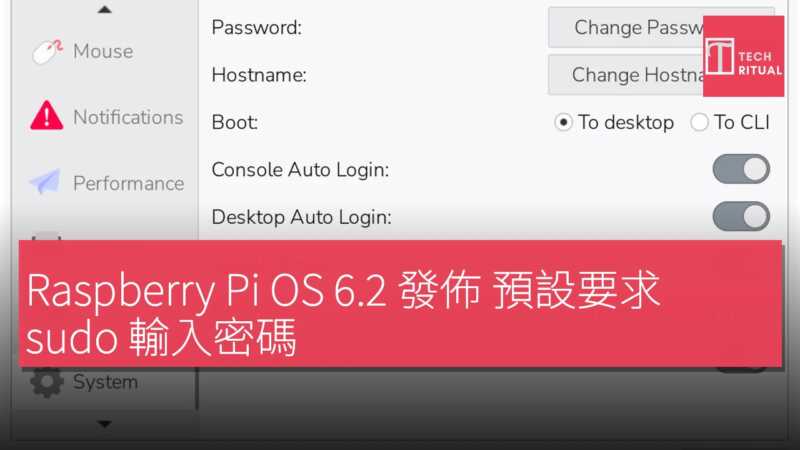This screenshot has height=450, width=800.
Task: Select the To desktop boot option
Action: point(564,122)
